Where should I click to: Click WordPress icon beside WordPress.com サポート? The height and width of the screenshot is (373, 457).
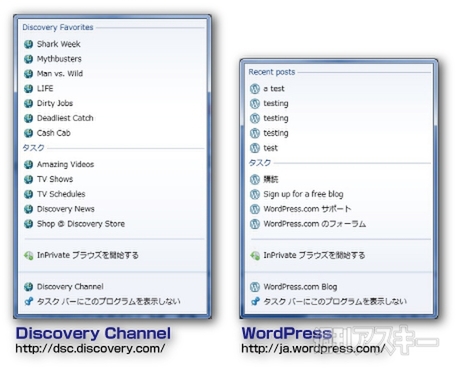(x=255, y=209)
